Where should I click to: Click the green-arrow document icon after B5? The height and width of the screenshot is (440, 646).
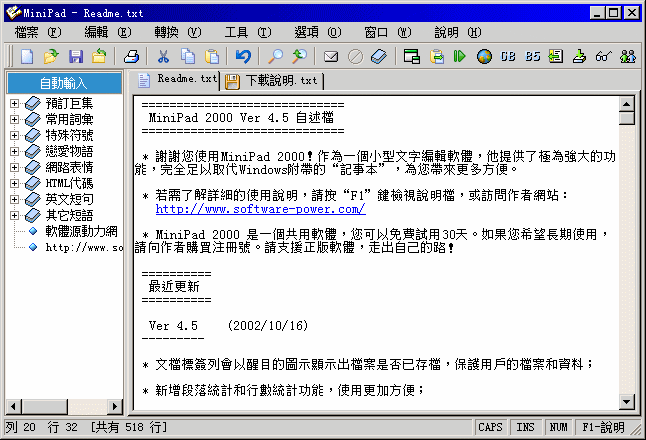tap(556, 56)
